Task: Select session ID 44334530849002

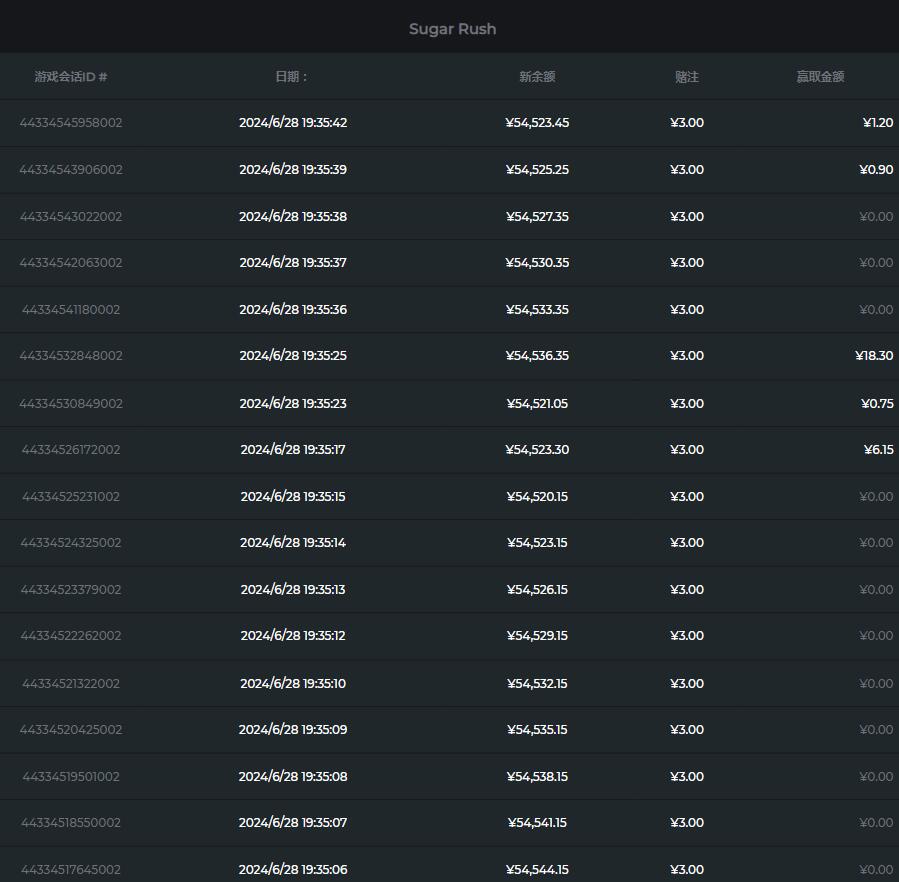Action: 71,404
